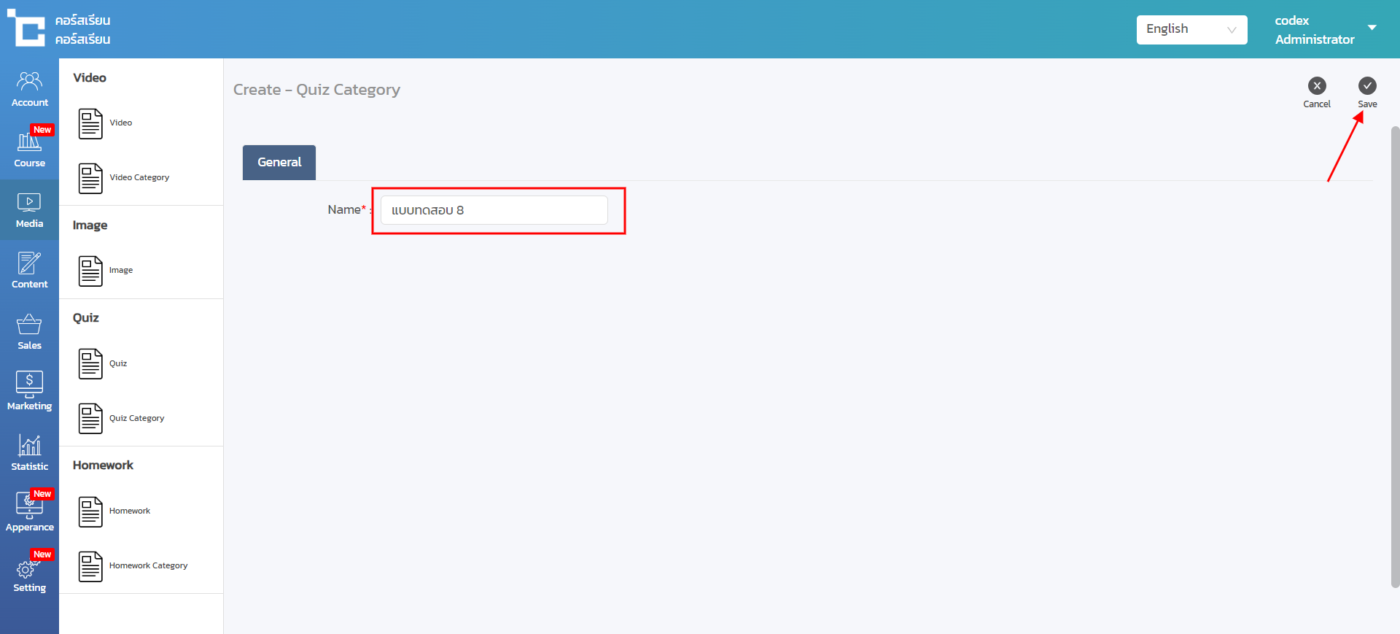Go to Content in the sidebar
Image resolution: width=1400 pixels, height=634 pixels.
[29, 270]
